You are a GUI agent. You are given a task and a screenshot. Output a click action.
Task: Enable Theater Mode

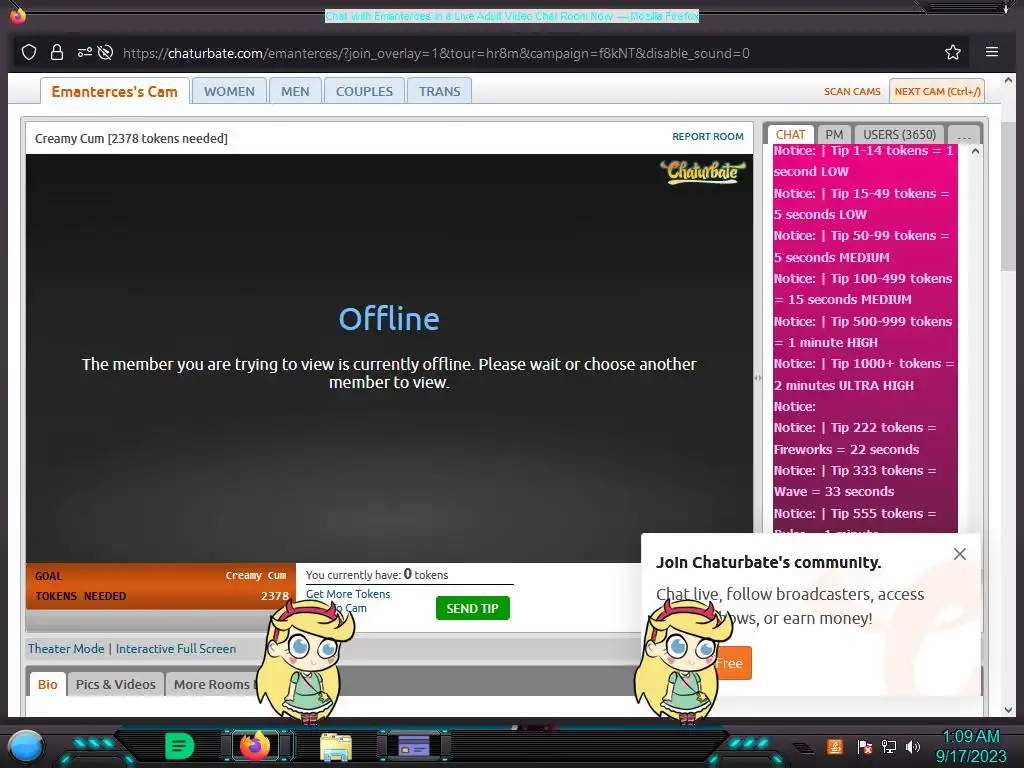pyautogui.click(x=66, y=648)
